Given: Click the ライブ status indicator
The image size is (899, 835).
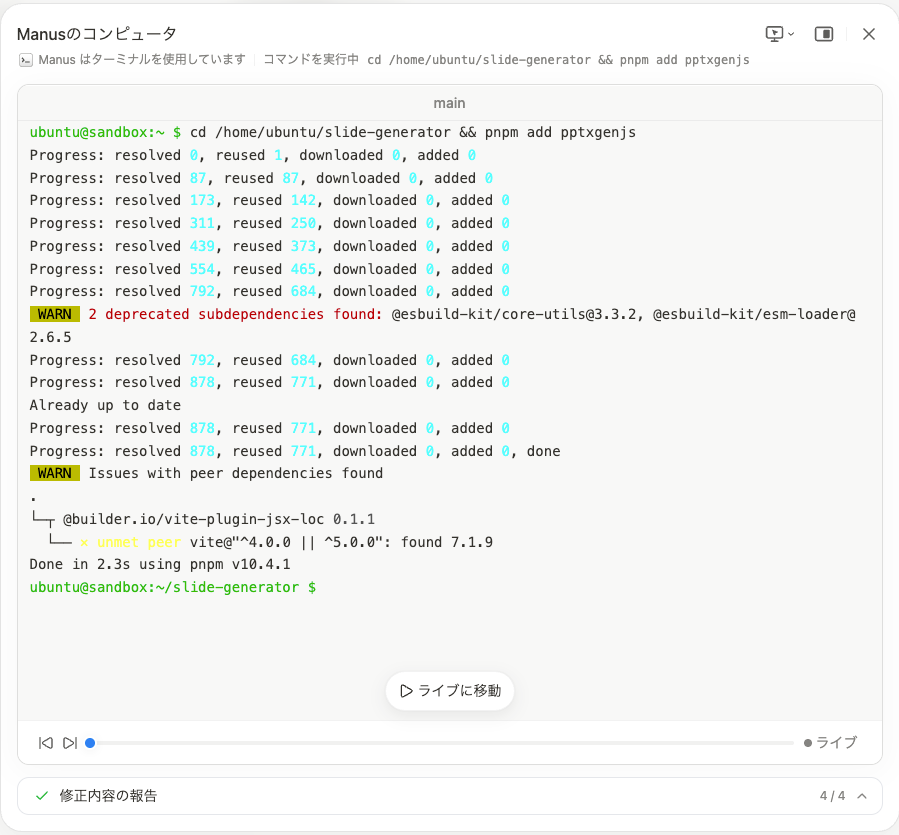Looking at the screenshot, I should click(830, 743).
